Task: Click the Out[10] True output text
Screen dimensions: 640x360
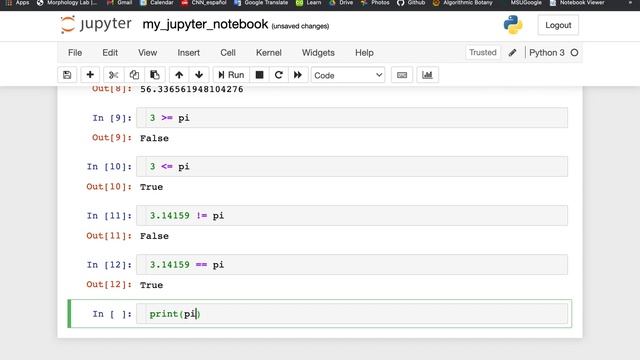Action: [151, 187]
